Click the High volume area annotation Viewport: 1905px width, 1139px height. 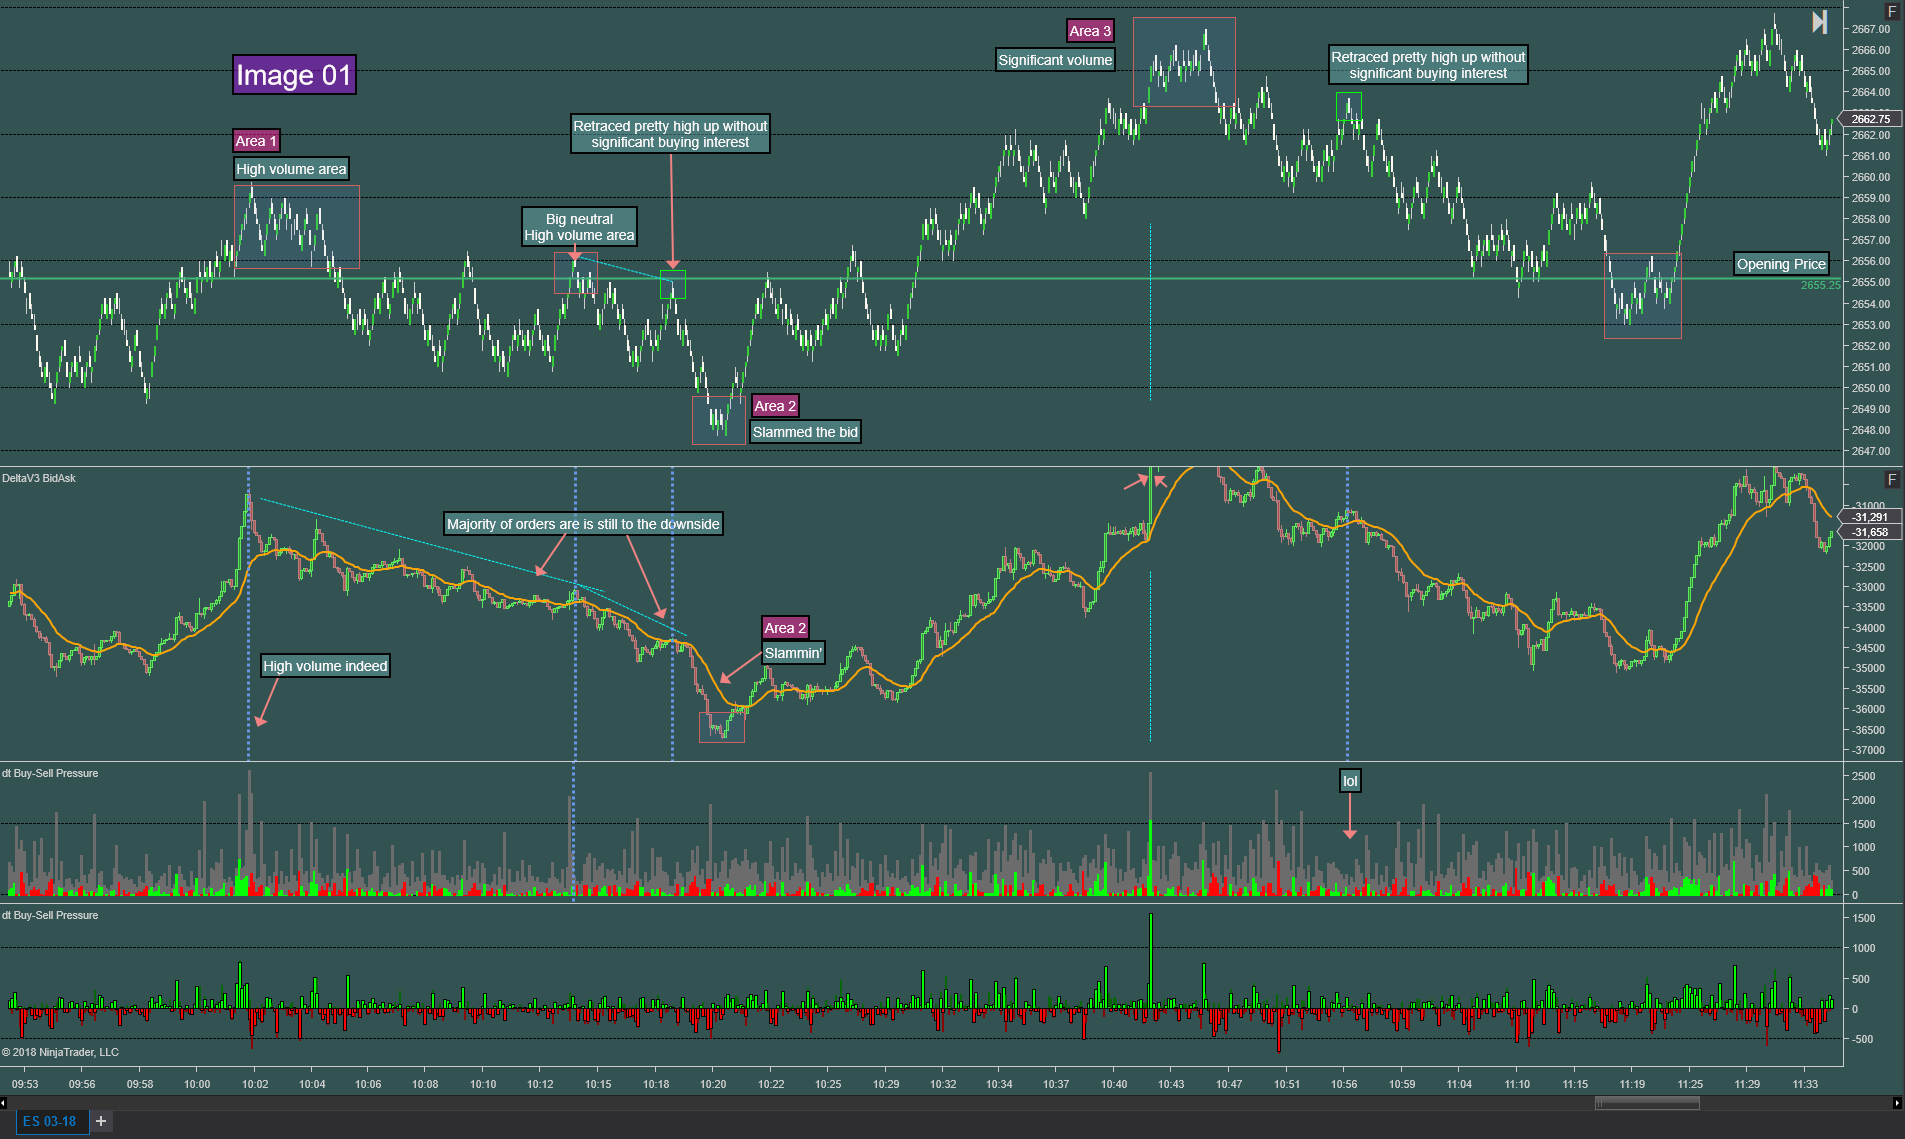(291, 169)
